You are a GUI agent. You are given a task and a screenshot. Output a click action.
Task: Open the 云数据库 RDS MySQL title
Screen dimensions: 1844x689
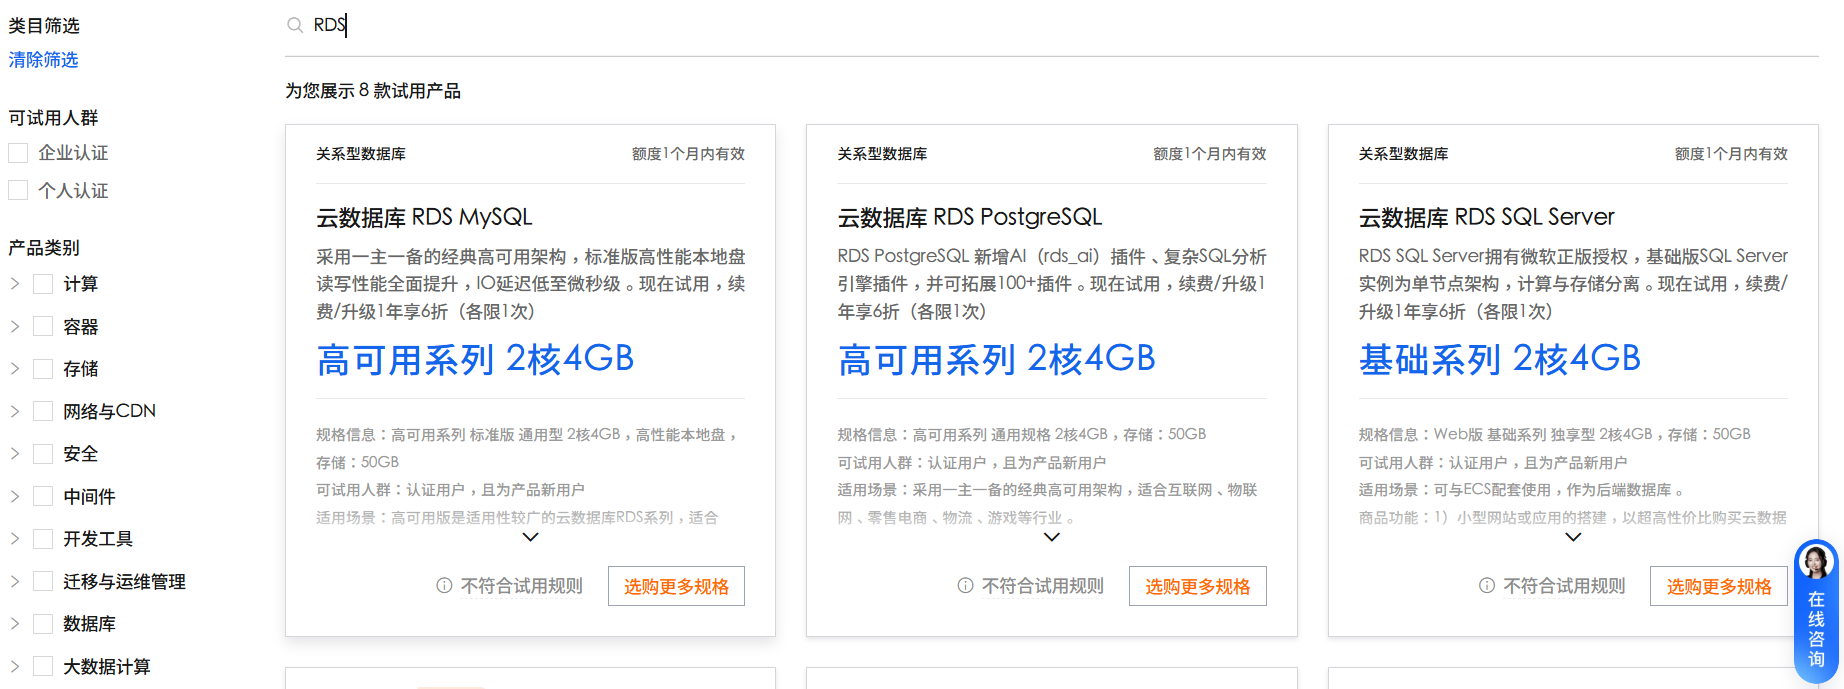pos(424,217)
